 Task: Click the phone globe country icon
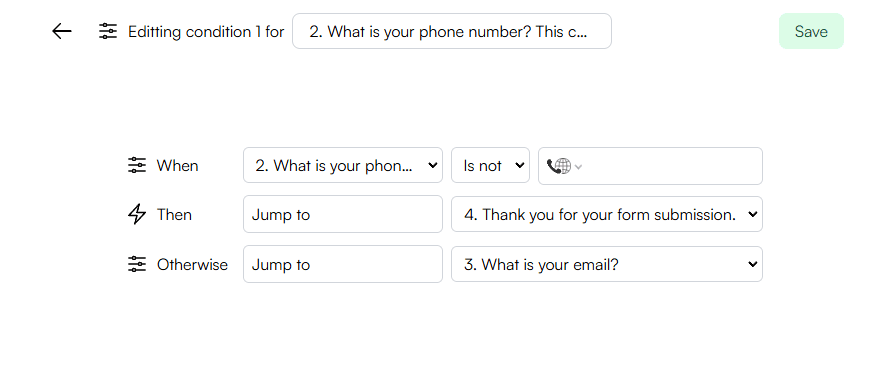[559, 166]
